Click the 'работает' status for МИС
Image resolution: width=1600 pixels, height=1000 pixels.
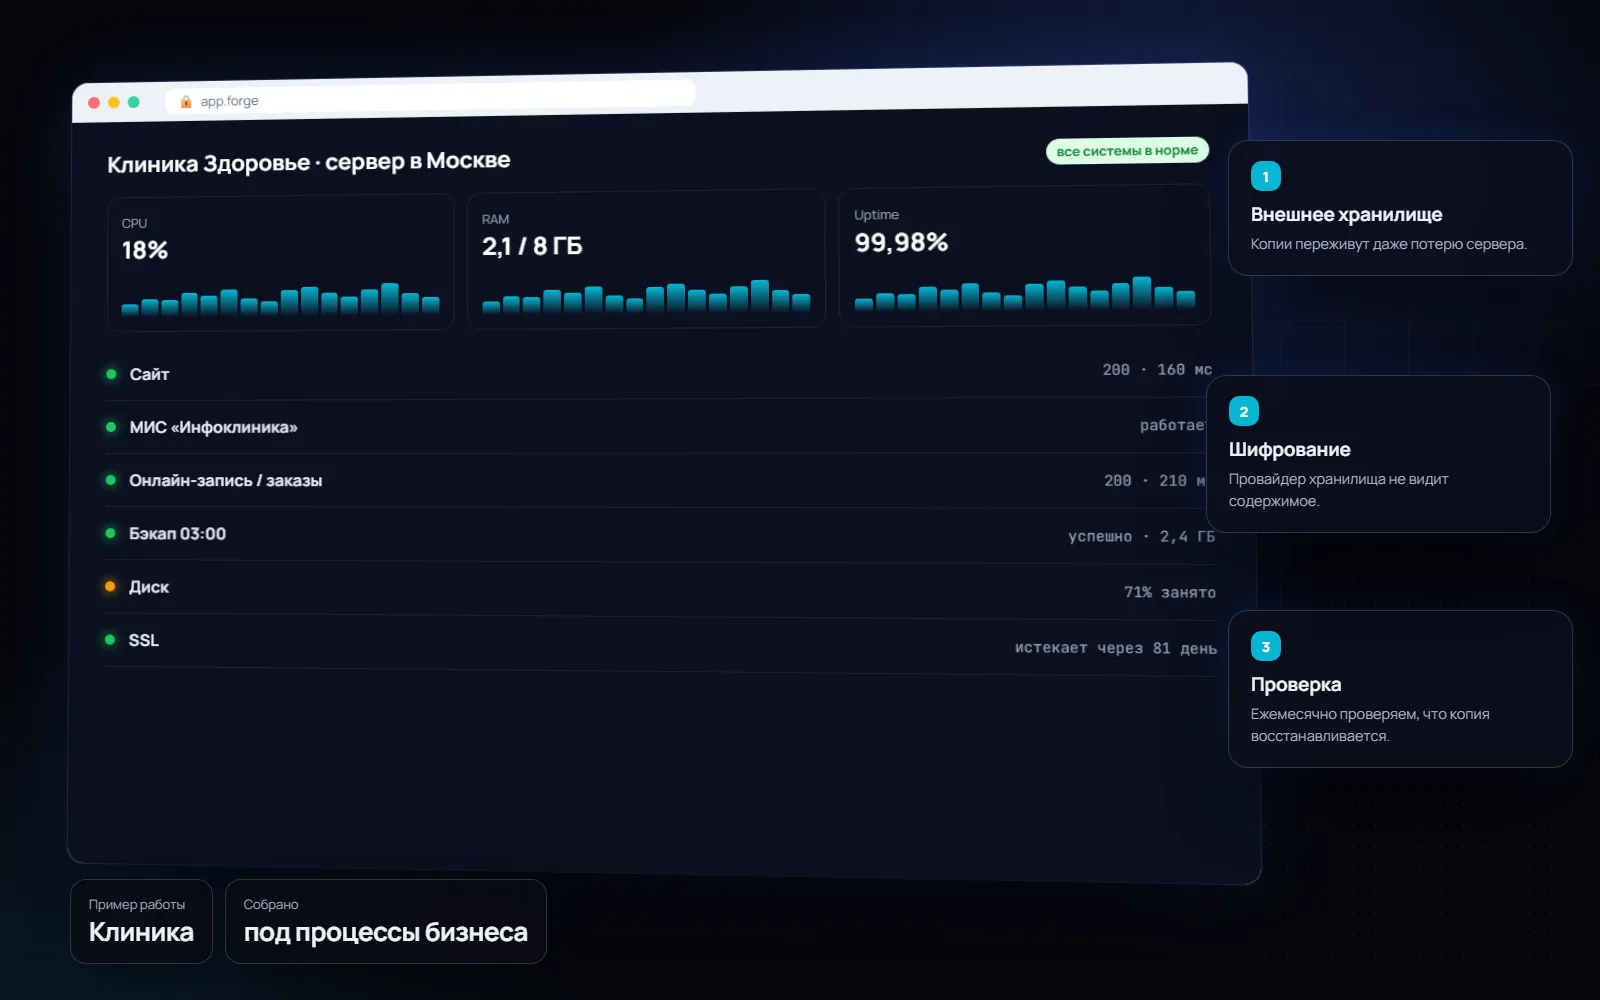[1174, 426]
